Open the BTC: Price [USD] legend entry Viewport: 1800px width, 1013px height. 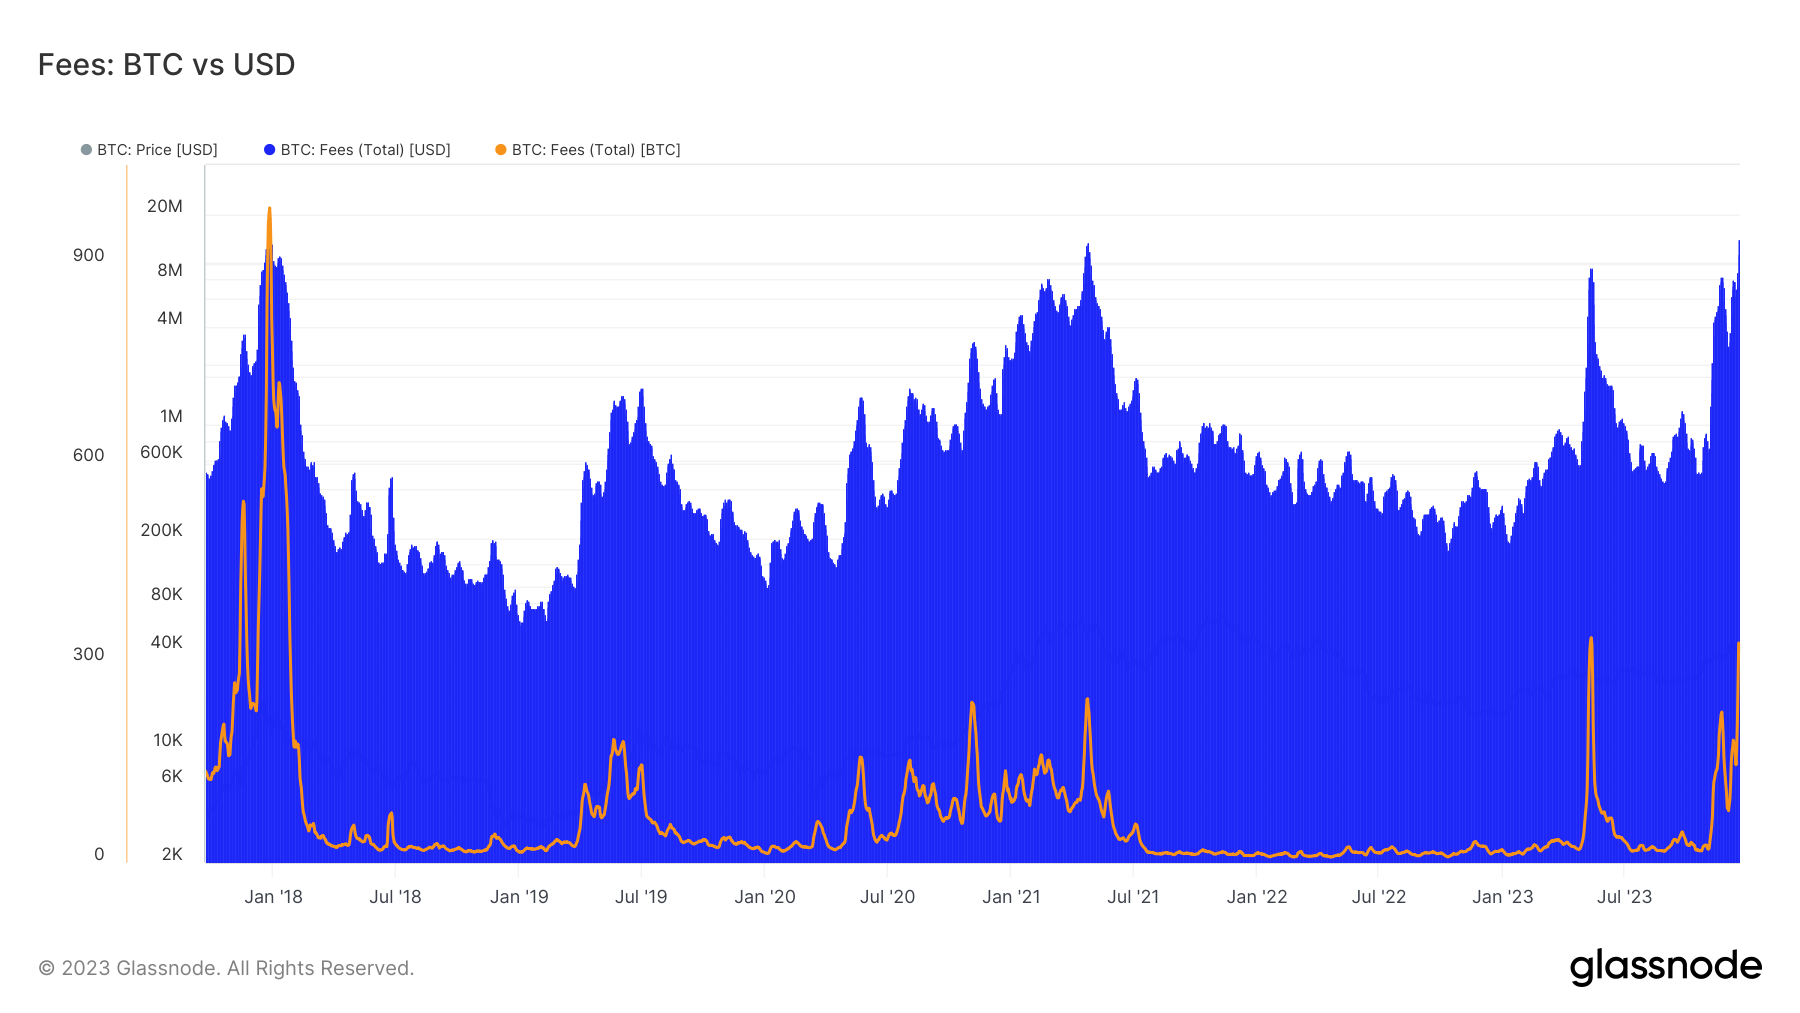pos(155,149)
